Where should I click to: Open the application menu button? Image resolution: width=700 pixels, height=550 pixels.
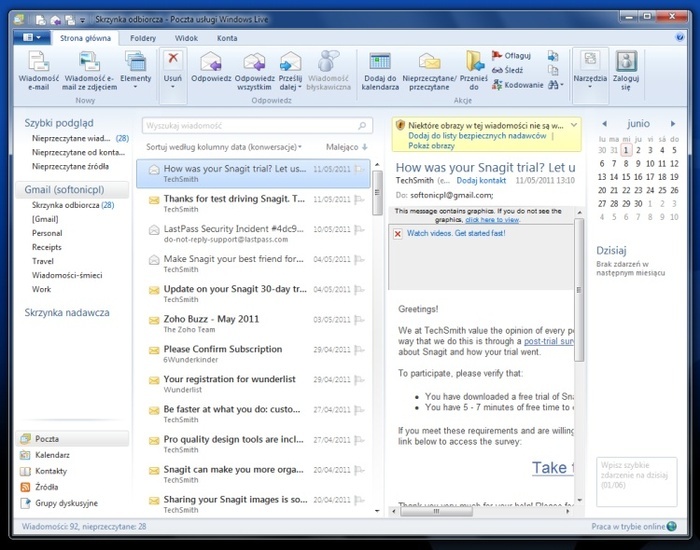click(x=31, y=38)
